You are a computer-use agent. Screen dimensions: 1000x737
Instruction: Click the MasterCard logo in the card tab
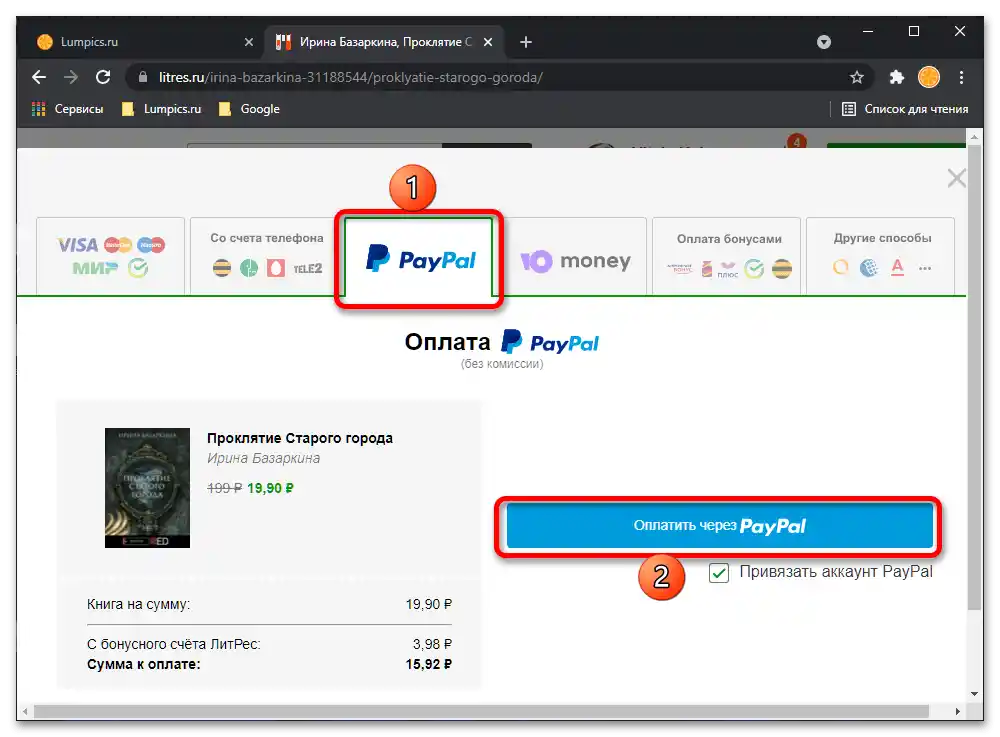[118, 244]
